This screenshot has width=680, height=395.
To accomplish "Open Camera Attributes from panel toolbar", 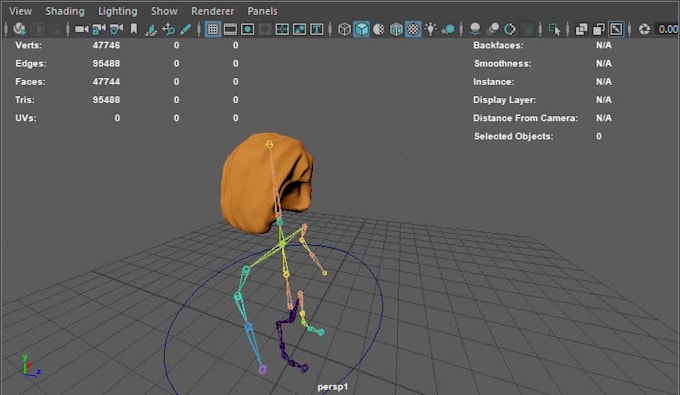I will 116,29.
